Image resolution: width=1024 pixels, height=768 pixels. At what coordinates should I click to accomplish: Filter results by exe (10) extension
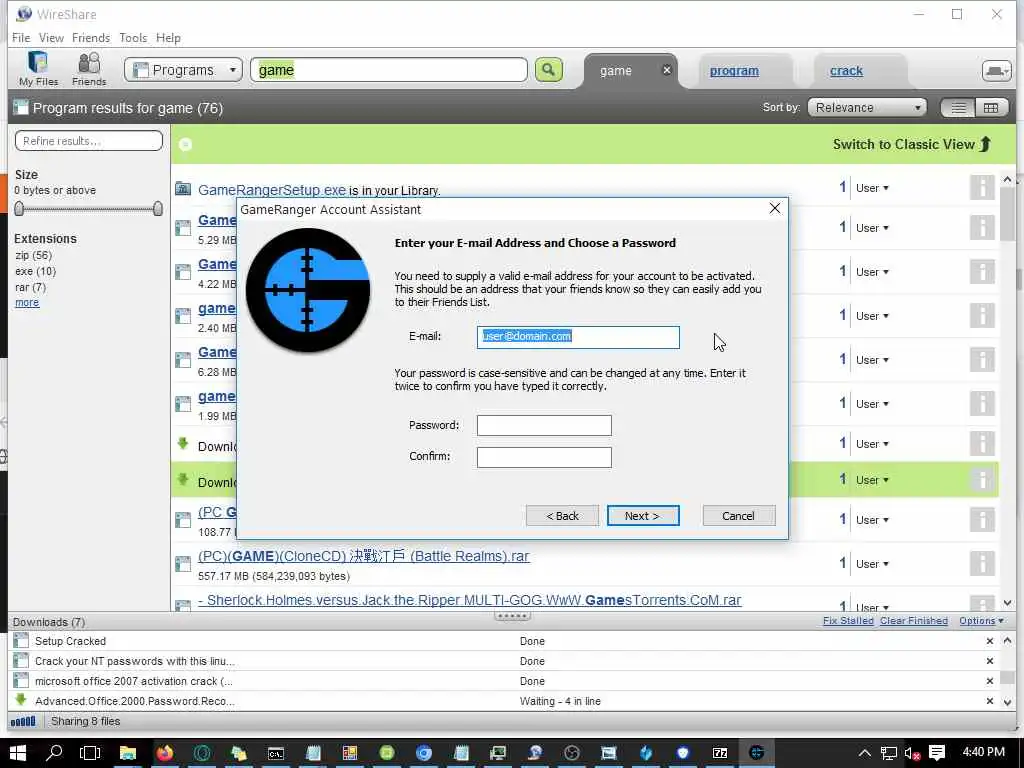(35, 271)
